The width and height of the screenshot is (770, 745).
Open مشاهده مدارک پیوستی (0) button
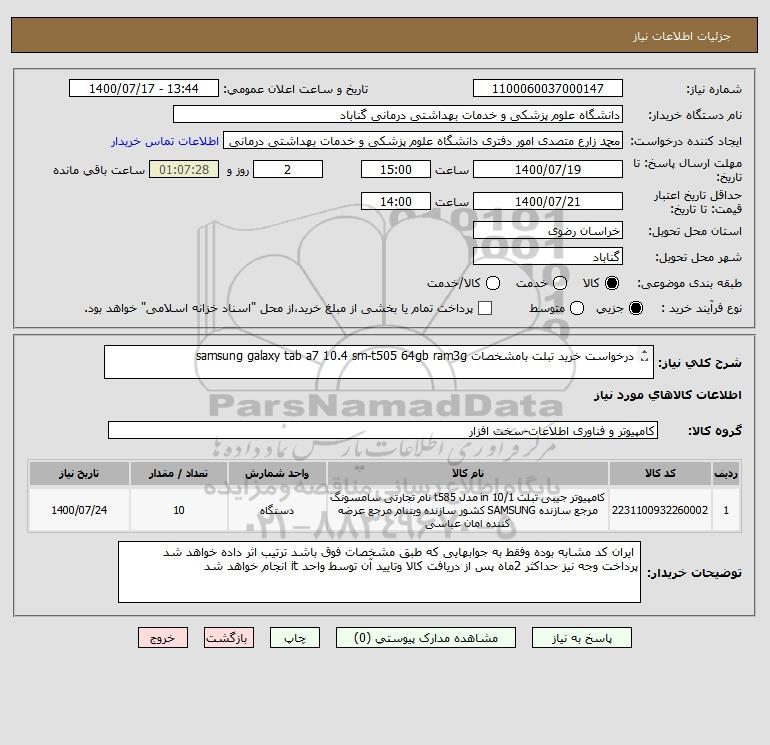tap(426, 638)
